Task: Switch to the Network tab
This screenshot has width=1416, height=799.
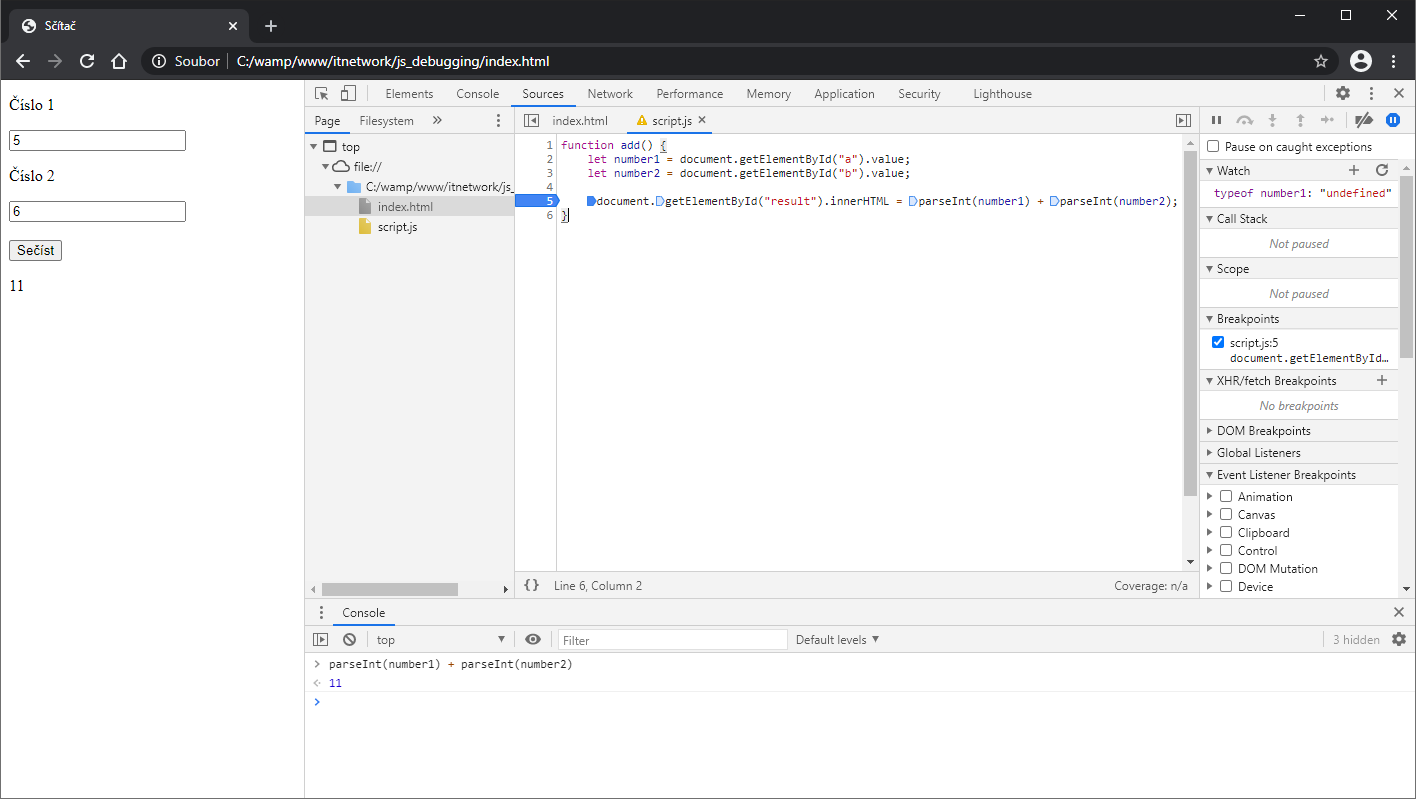Action: [x=610, y=94]
